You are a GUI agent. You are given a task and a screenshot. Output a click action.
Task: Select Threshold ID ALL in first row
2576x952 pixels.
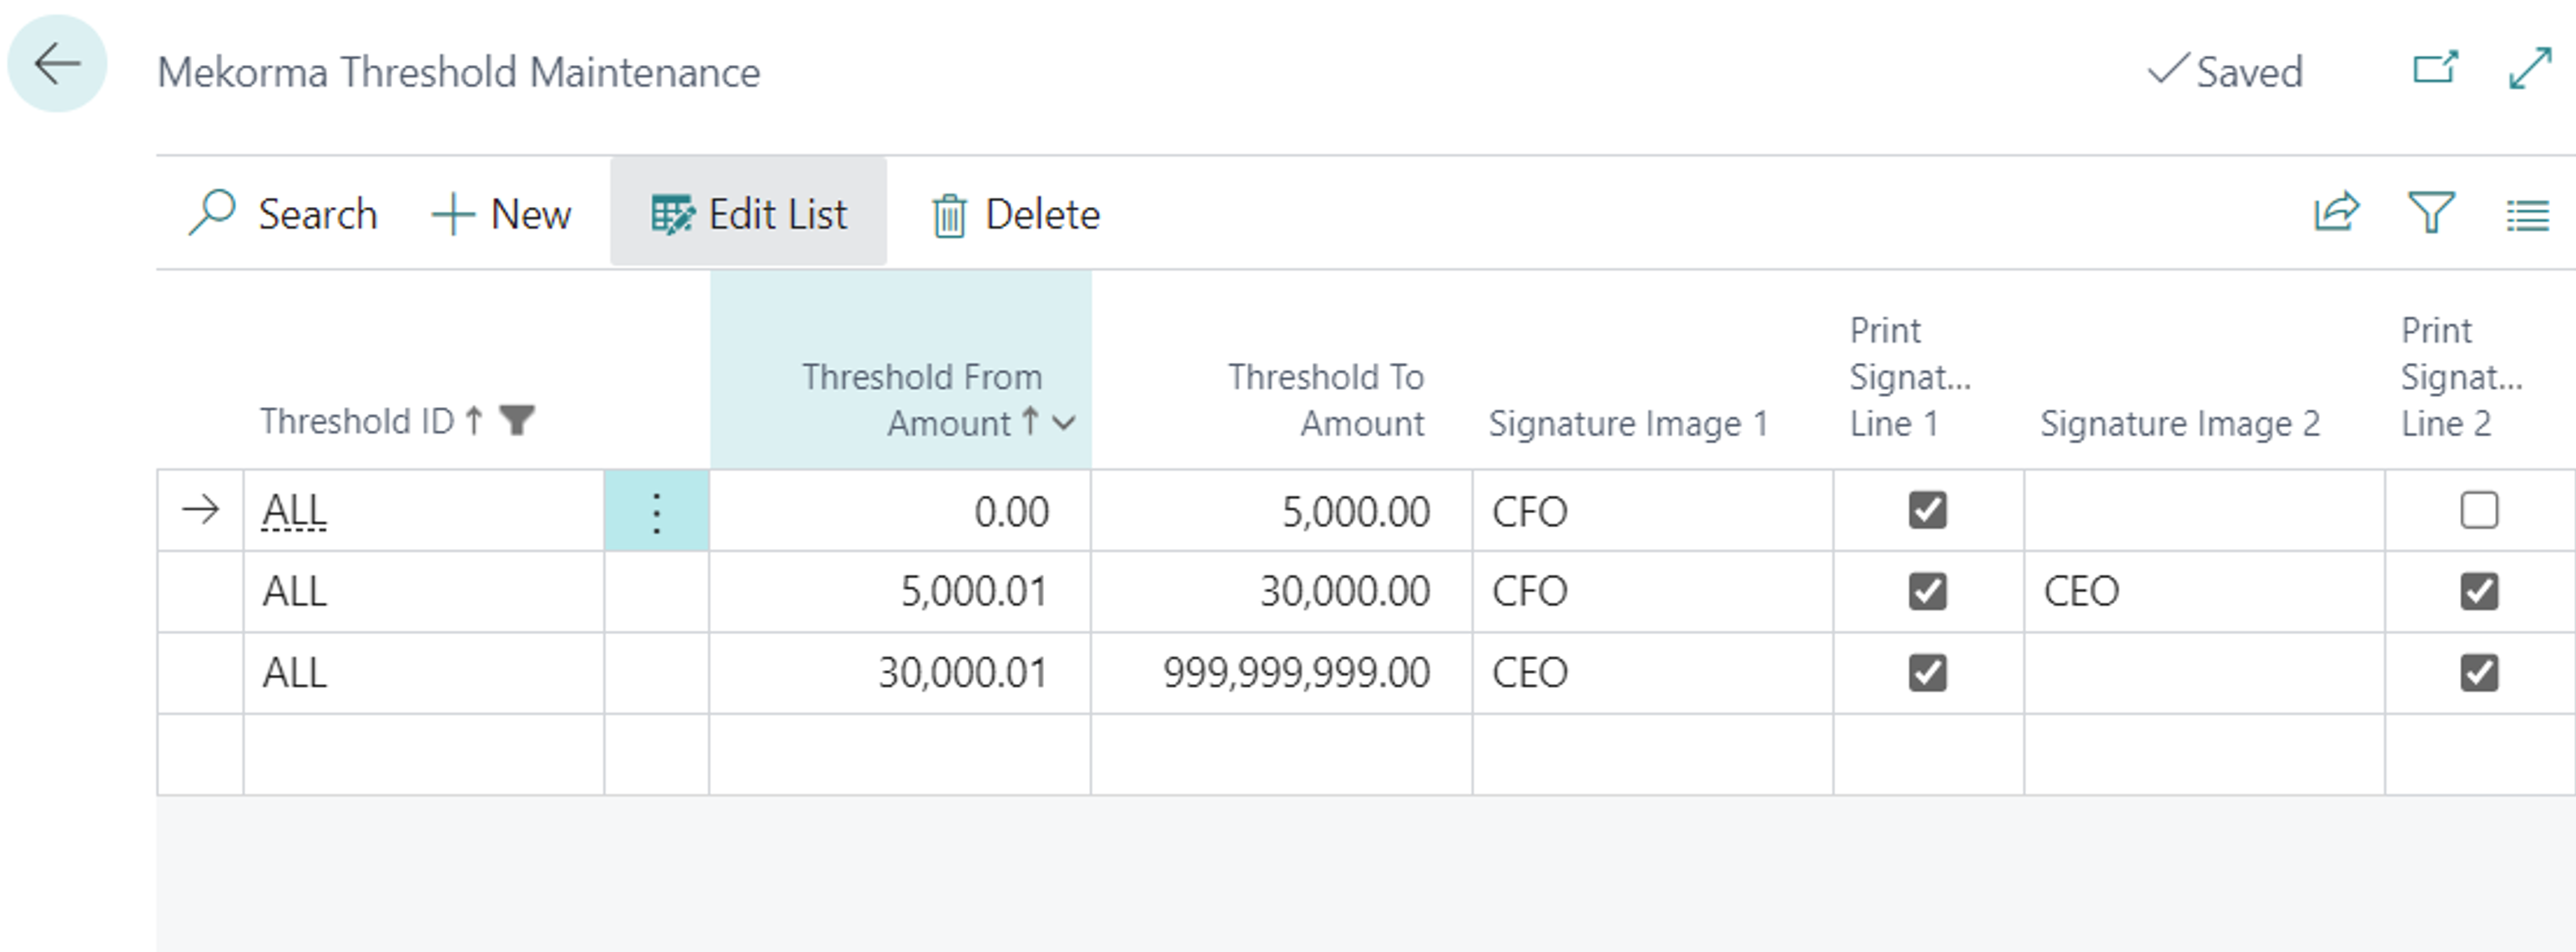(424, 512)
